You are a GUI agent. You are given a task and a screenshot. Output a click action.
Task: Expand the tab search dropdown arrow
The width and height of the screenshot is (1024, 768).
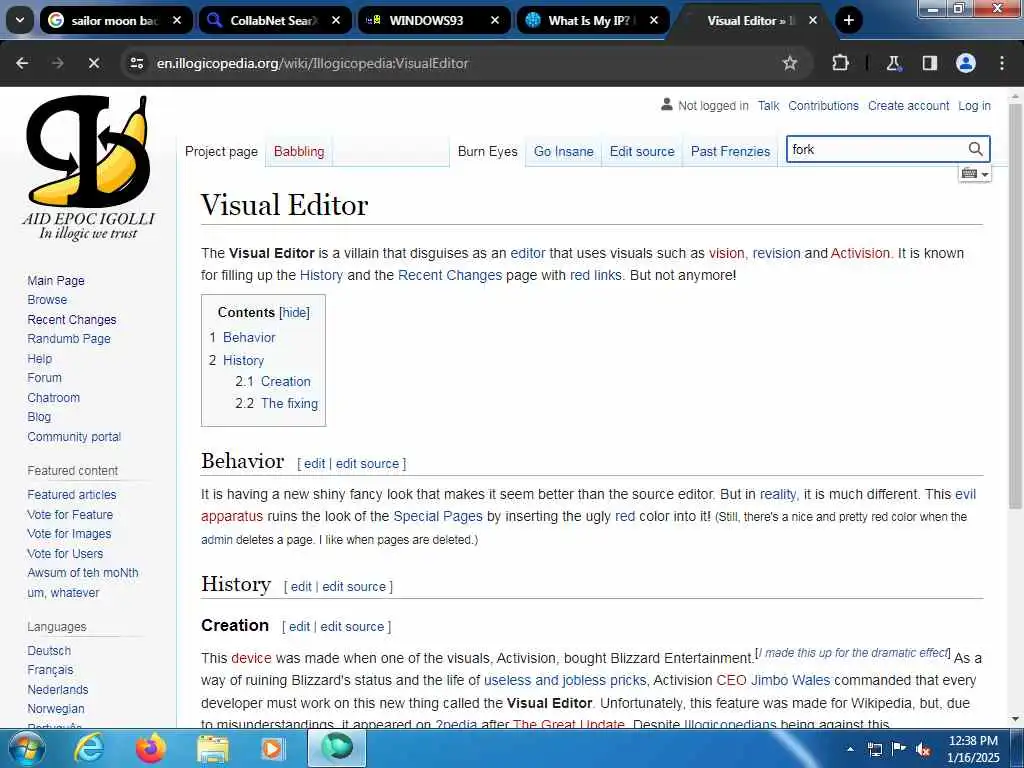click(x=20, y=20)
